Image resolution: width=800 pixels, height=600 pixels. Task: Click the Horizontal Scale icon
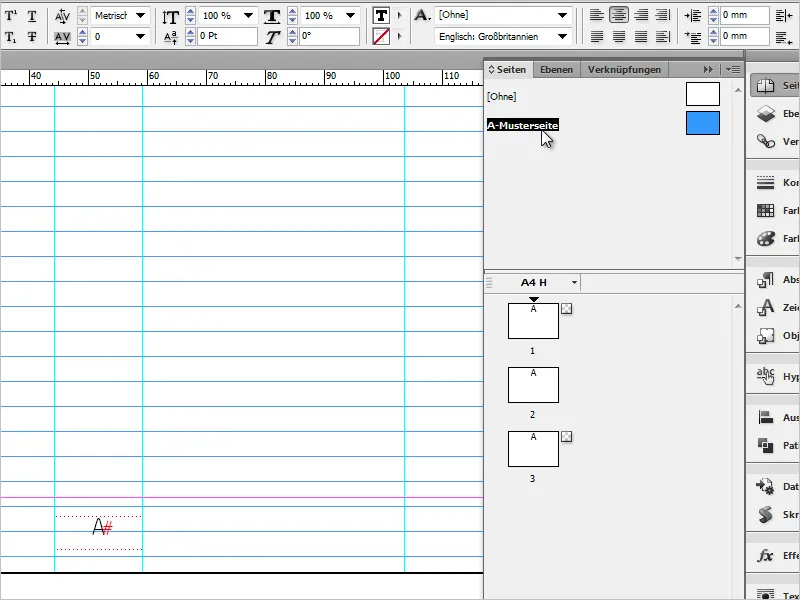272,16
